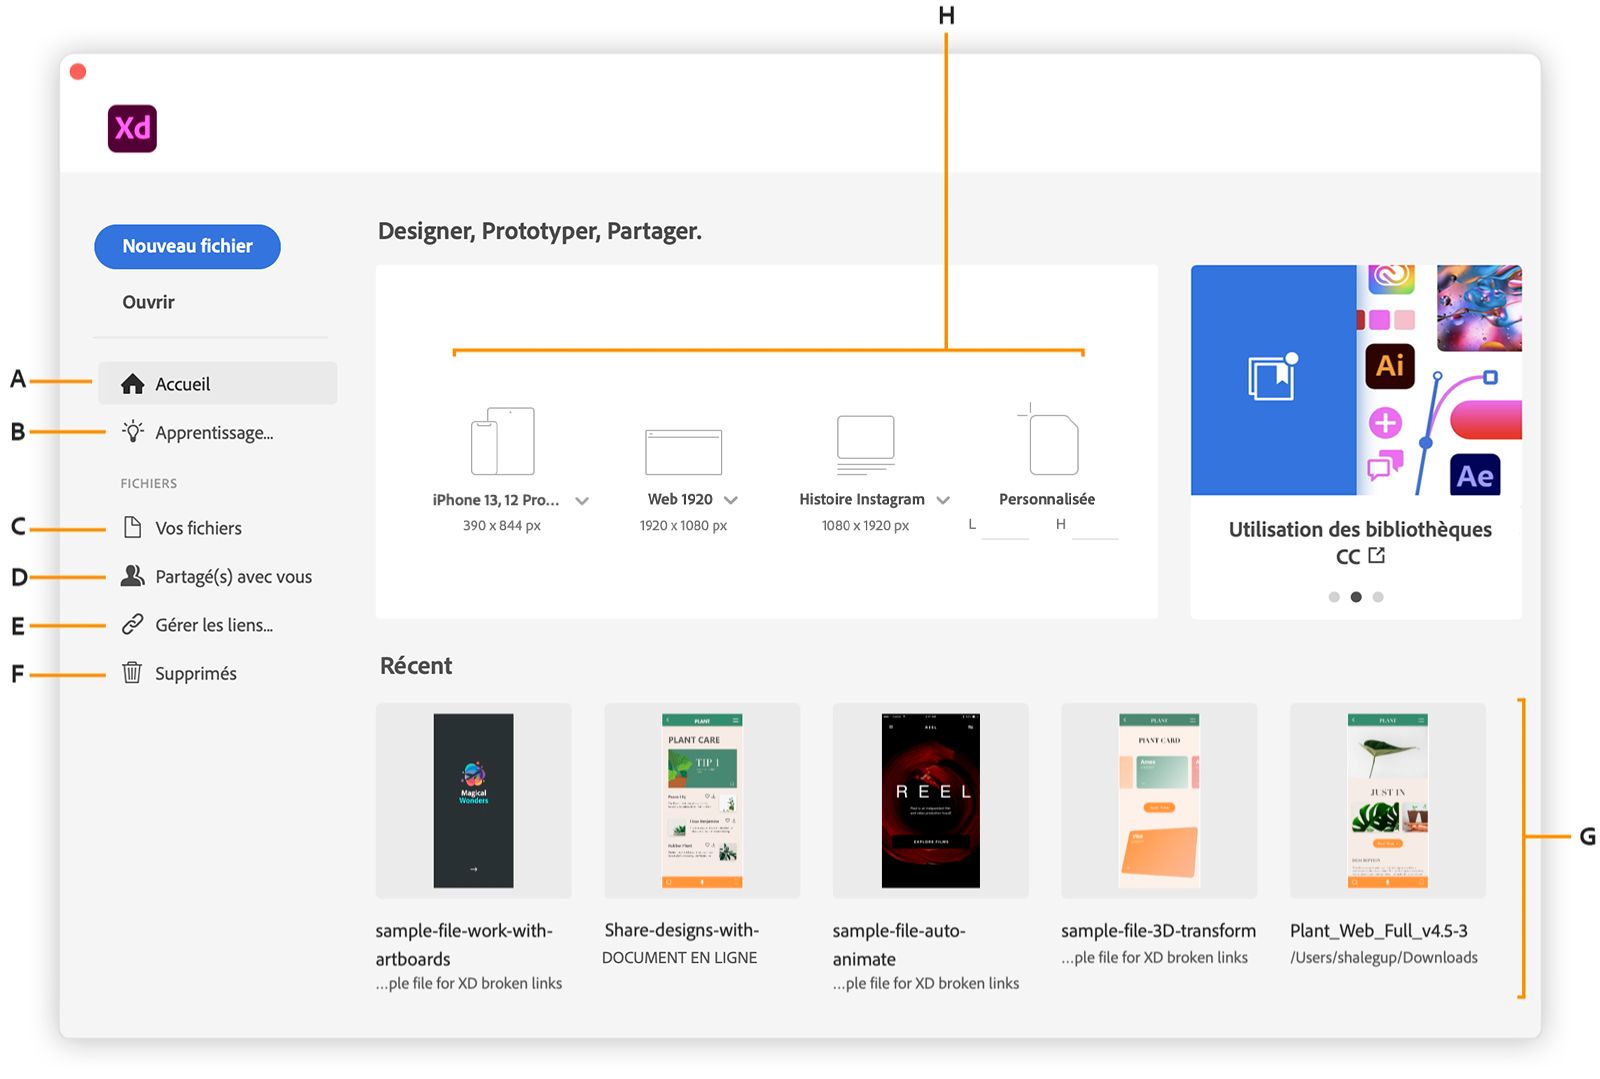Click the Ouvrir button
The image size is (1600, 1079).
(x=148, y=302)
